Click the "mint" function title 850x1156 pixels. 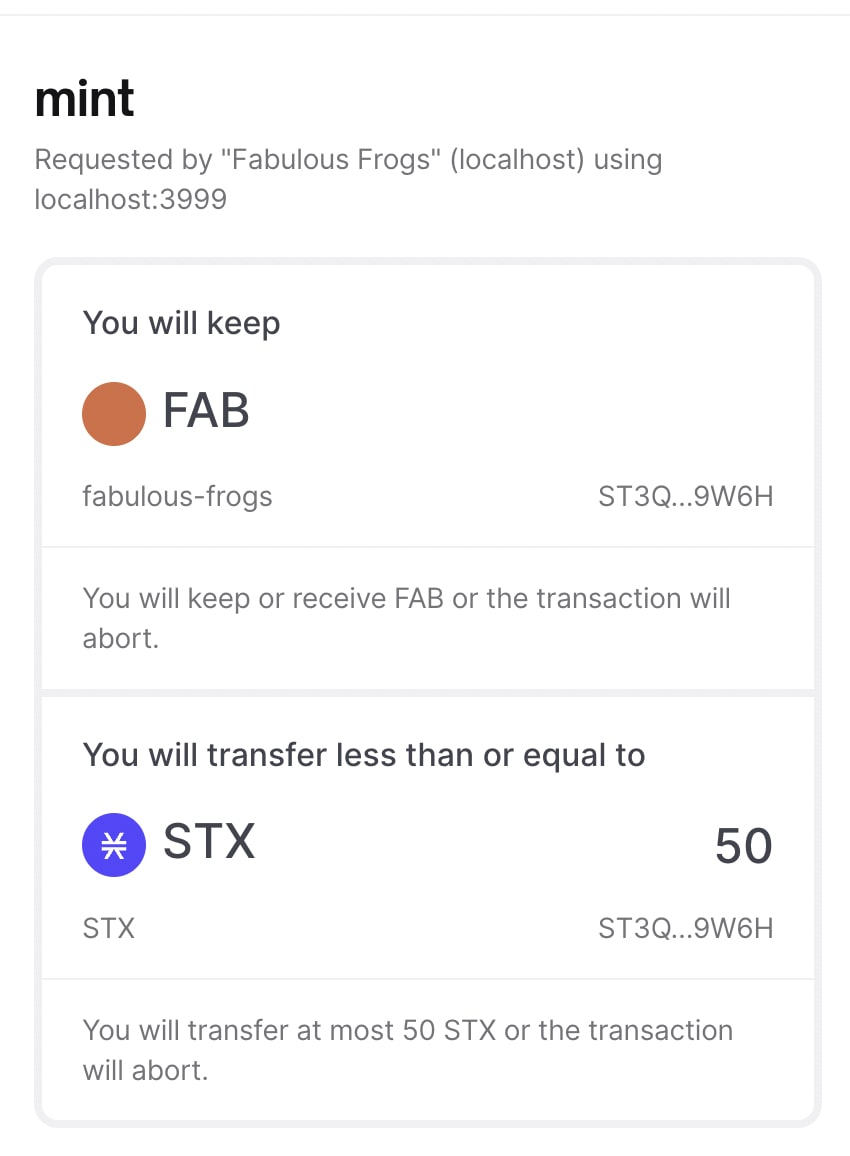85,99
